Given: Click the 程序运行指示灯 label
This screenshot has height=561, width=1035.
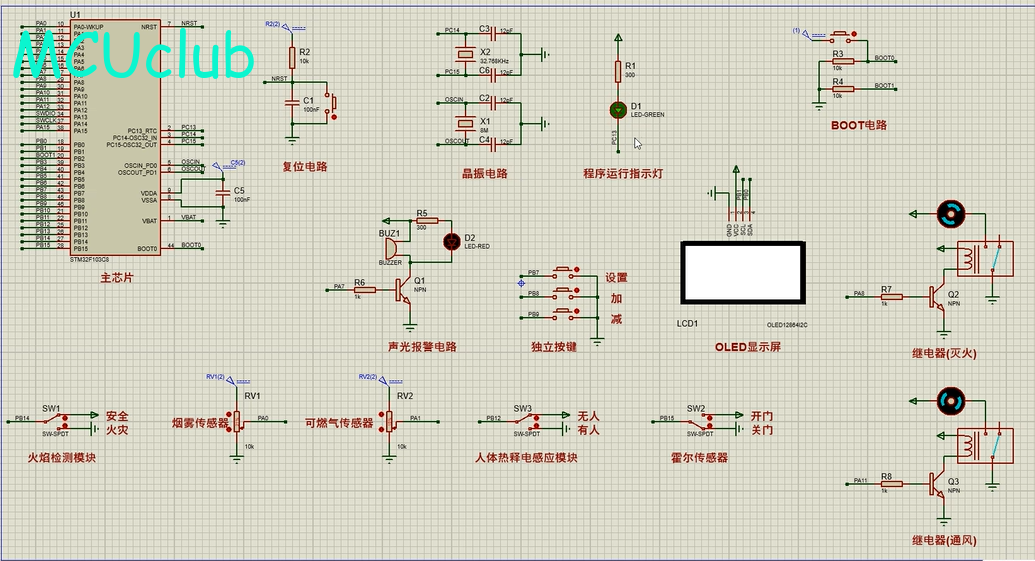Looking at the screenshot, I should click(x=622, y=174).
